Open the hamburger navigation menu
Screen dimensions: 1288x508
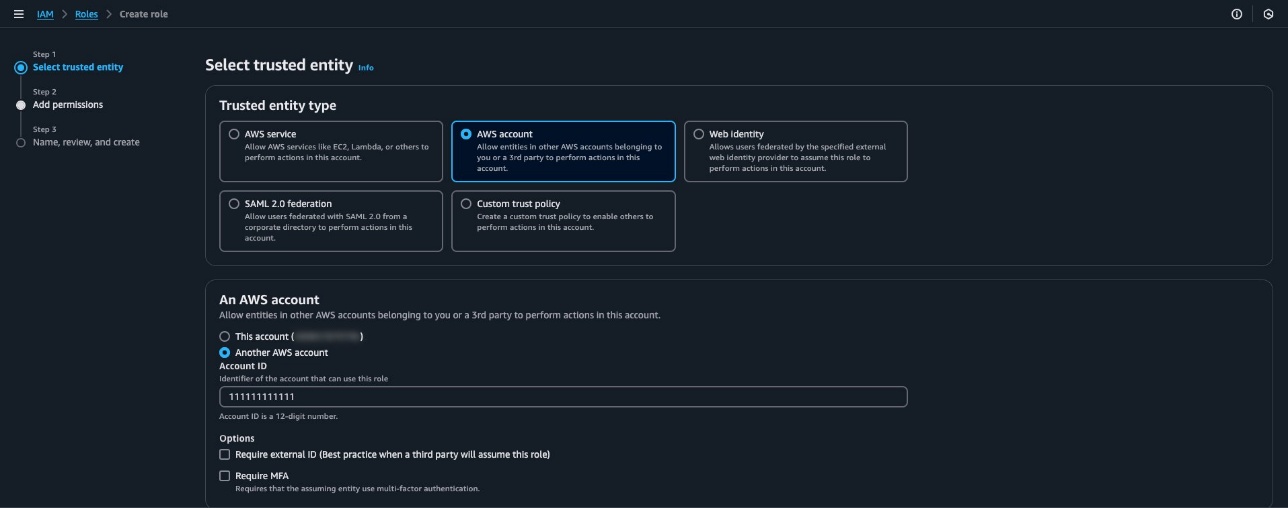[x=18, y=14]
